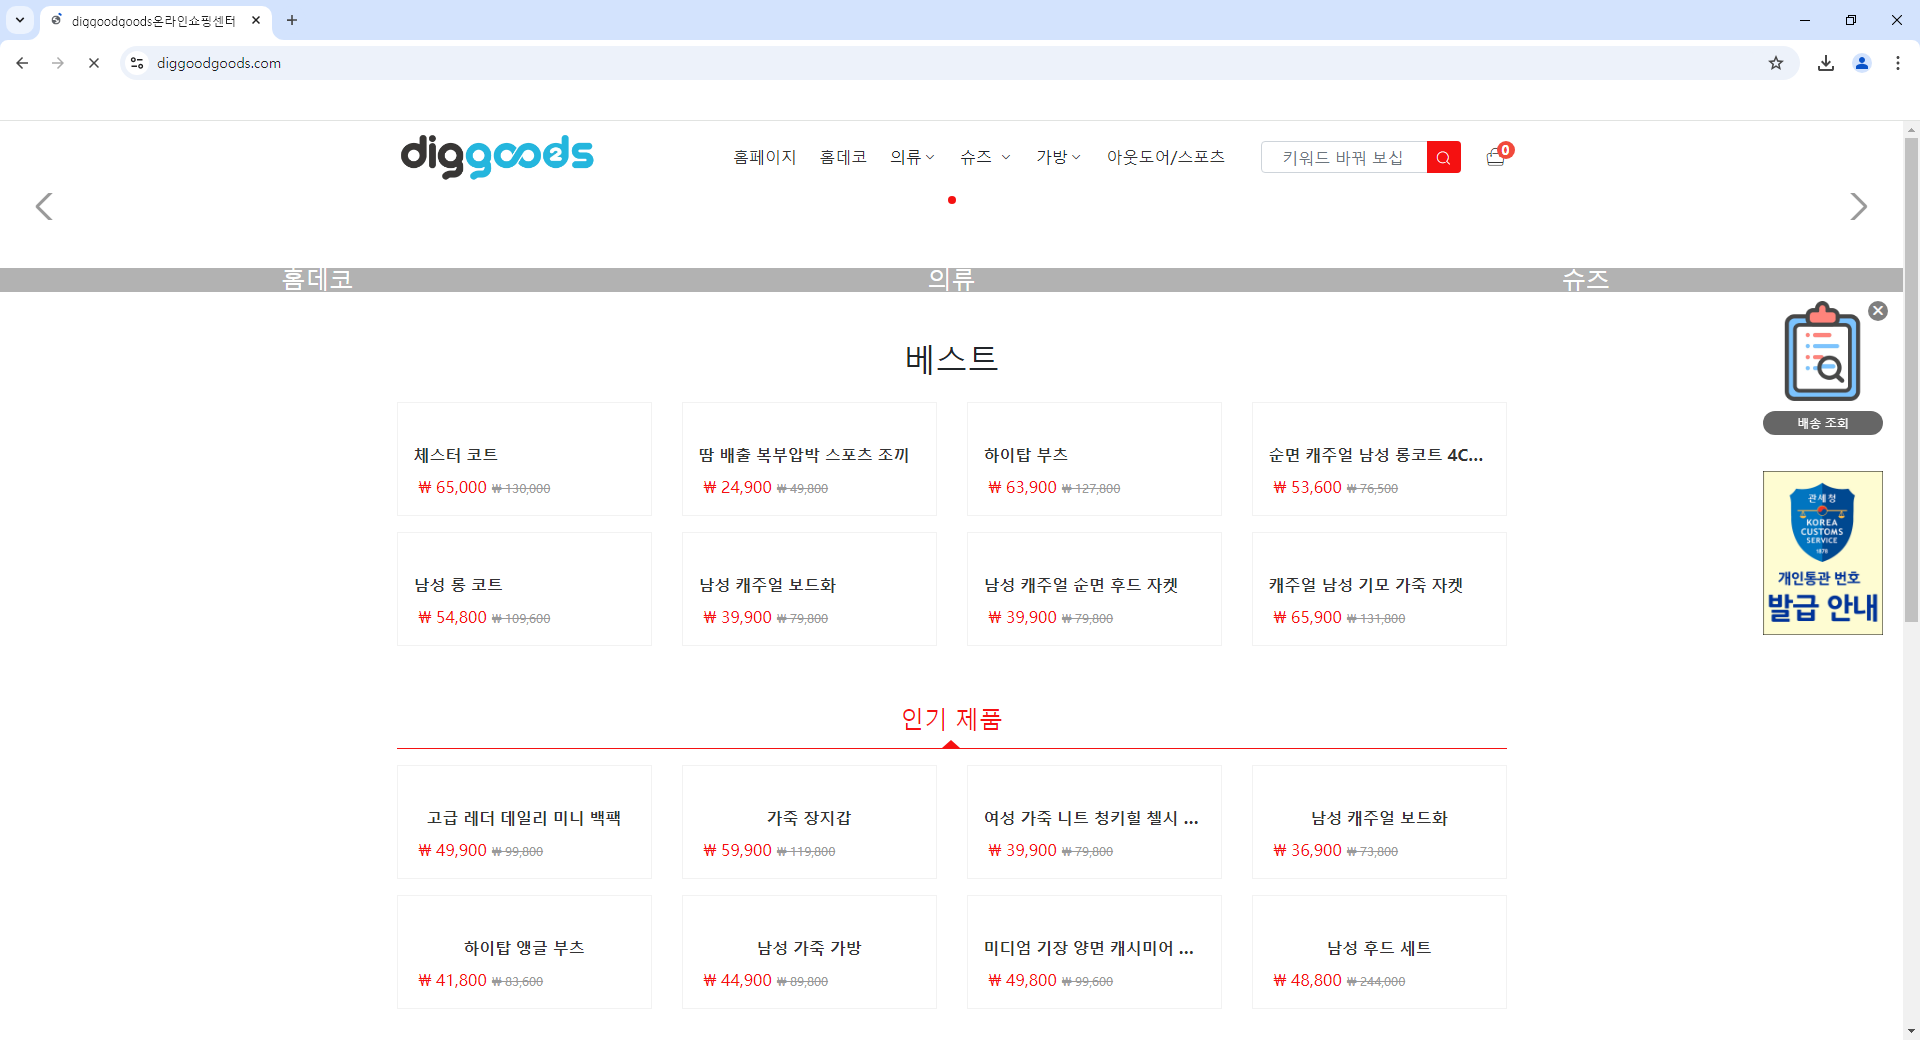The height and width of the screenshot is (1040, 1920).
Task: Expand the 슈즈 dropdown menu
Action: tap(985, 157)
